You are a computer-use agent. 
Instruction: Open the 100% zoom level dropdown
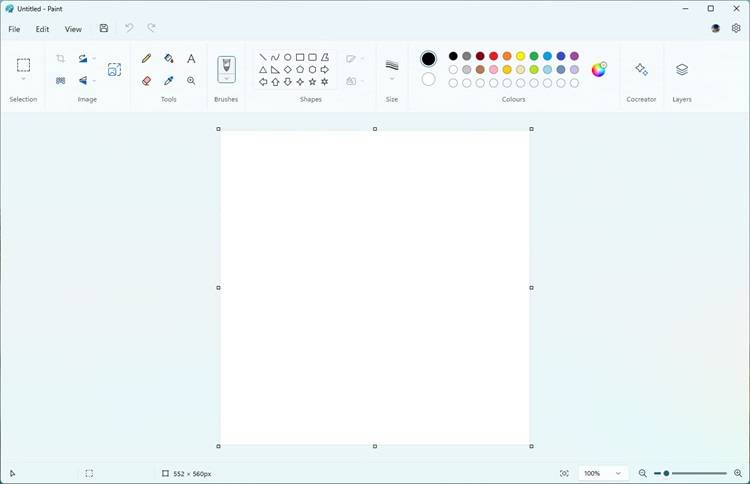pos(602,473)
